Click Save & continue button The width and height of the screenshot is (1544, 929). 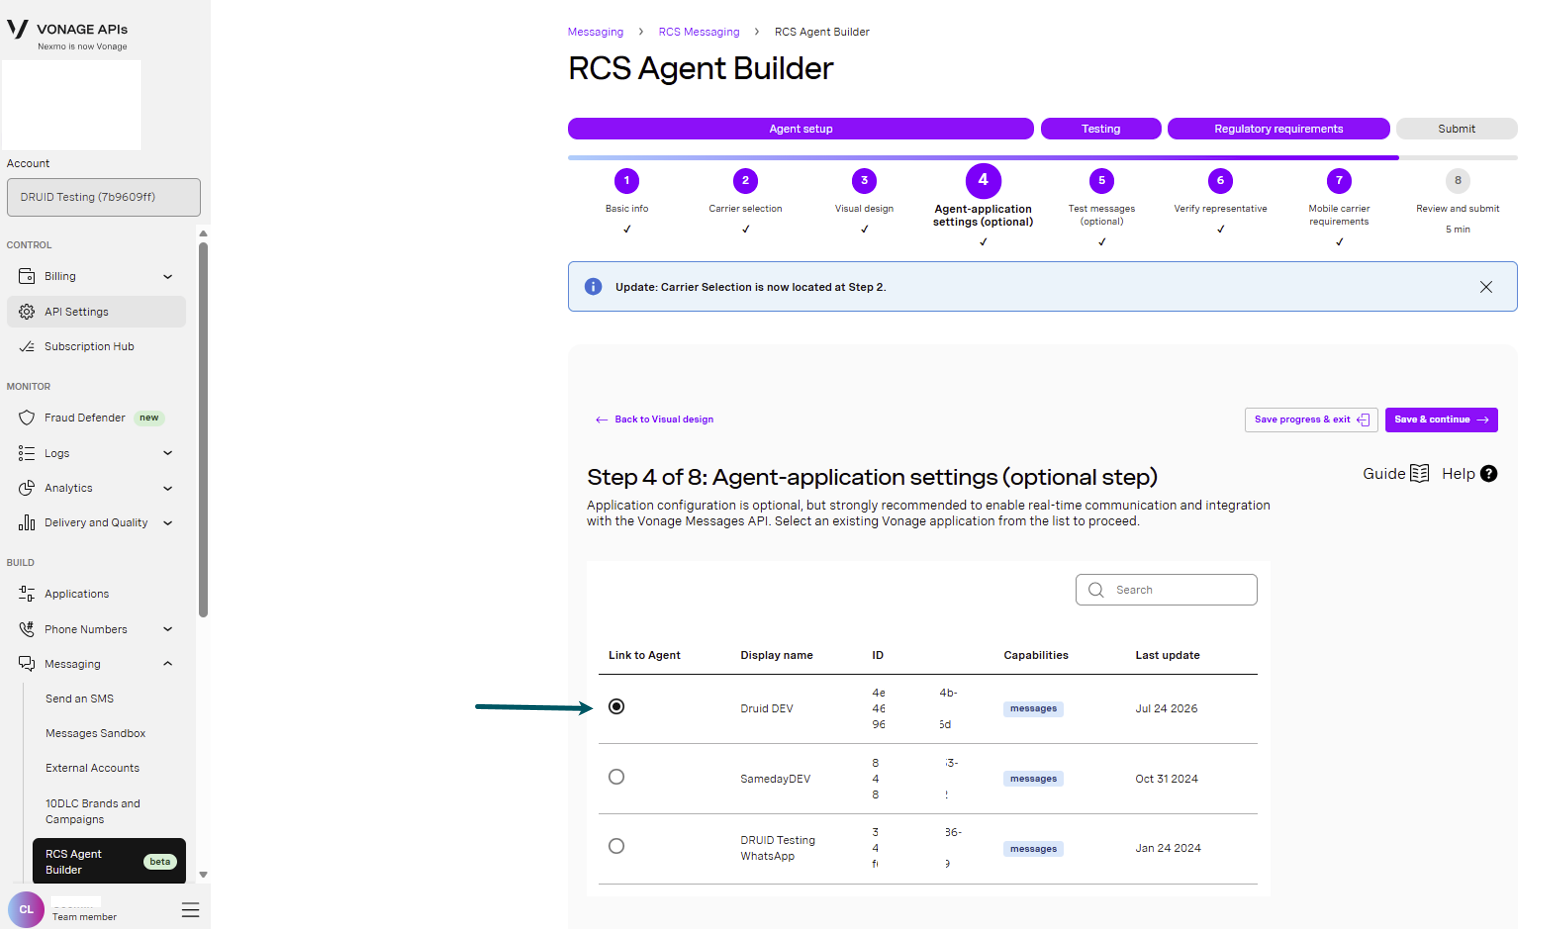click(x=1441, y=420)
